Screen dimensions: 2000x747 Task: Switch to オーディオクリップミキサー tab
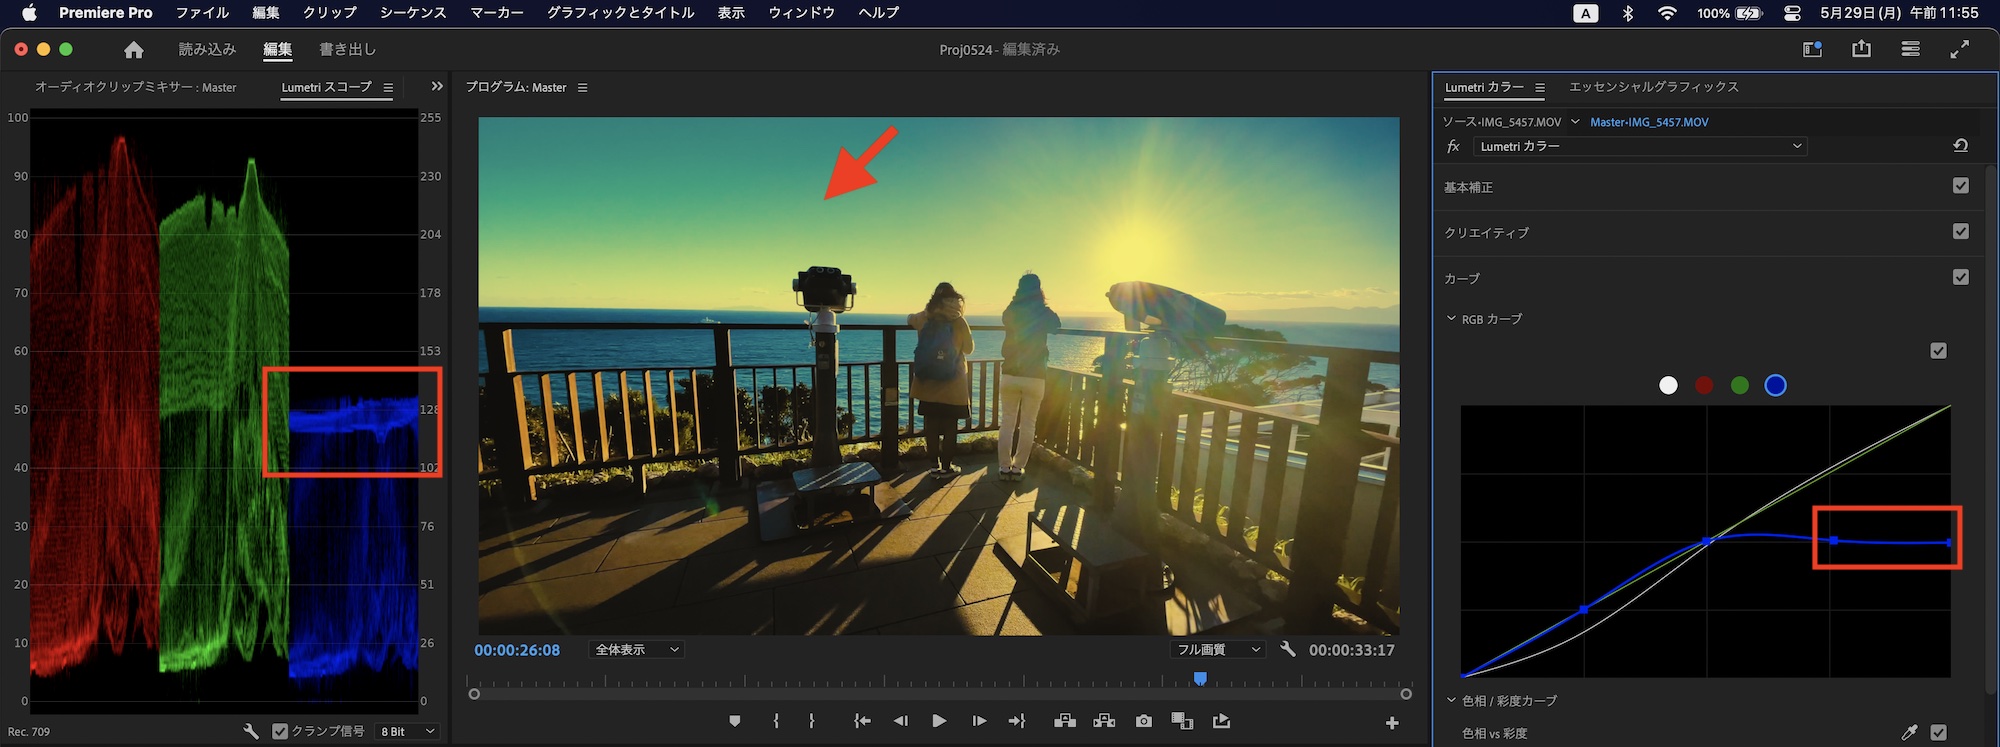coord(136,88)
